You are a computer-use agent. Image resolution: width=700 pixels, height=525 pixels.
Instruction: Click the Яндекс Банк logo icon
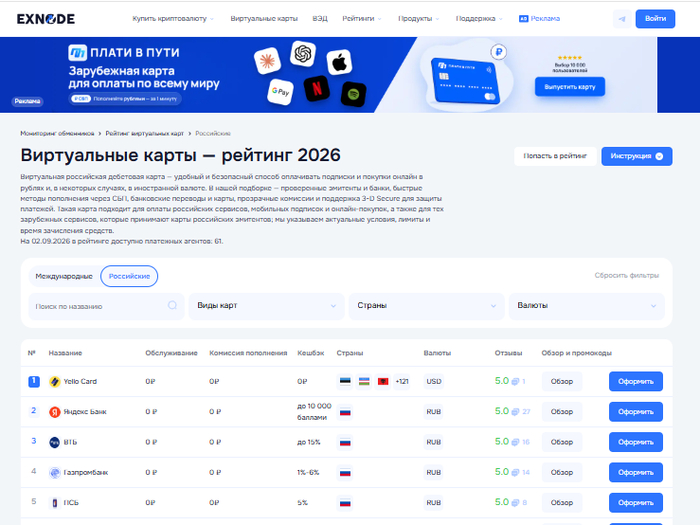54,412
